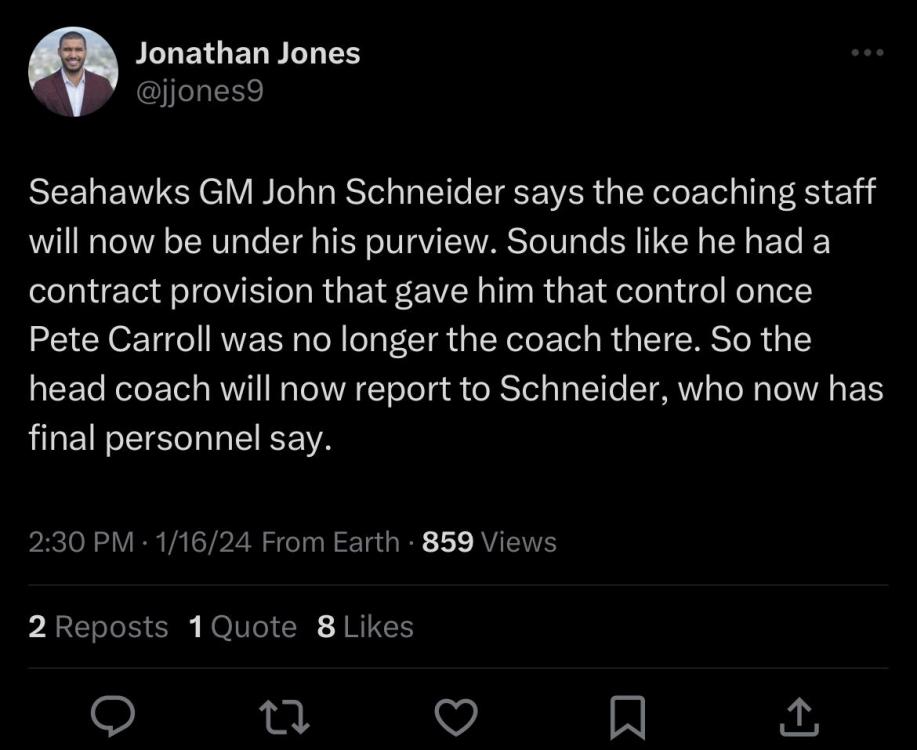The height and width of the screenshot is (750, 917).
Task: View the 2 Reposts list
Action: (98, 627)
